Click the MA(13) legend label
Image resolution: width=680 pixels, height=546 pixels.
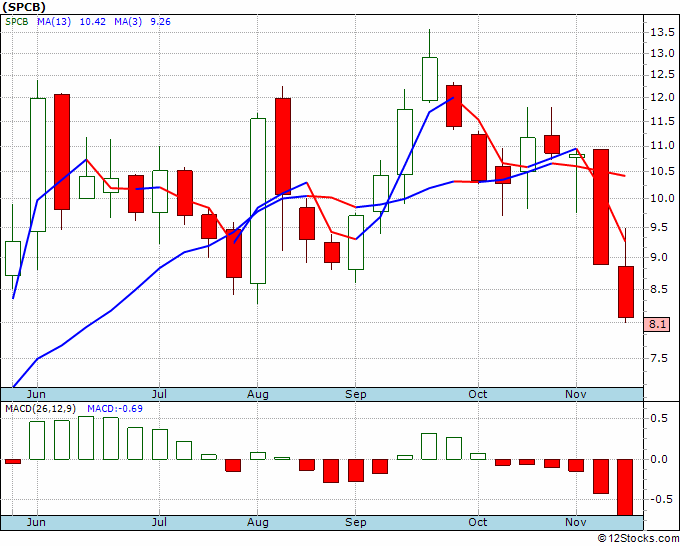(x=54, y=22)
